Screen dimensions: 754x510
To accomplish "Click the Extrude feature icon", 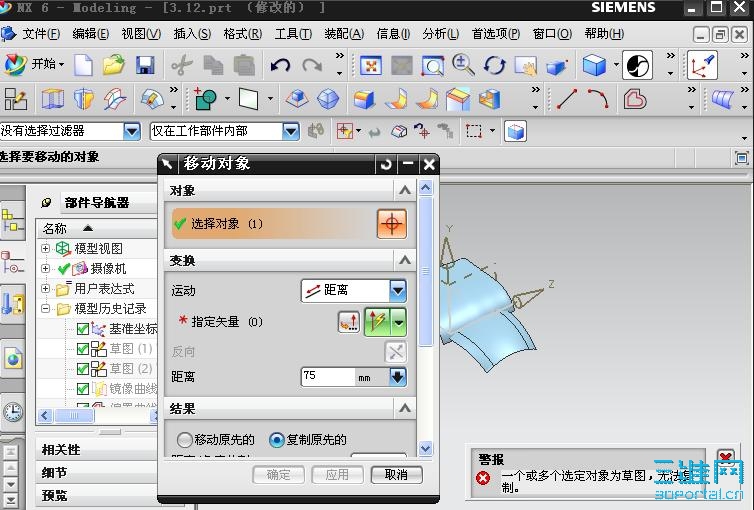I will 52,100.
